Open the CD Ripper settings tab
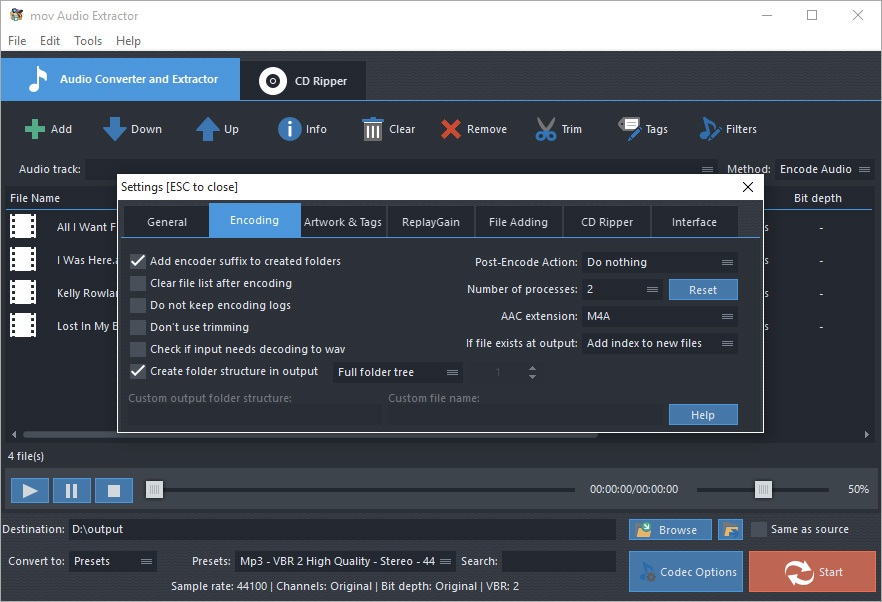Viewport: 882px width, 602px height. pos(607,222)
